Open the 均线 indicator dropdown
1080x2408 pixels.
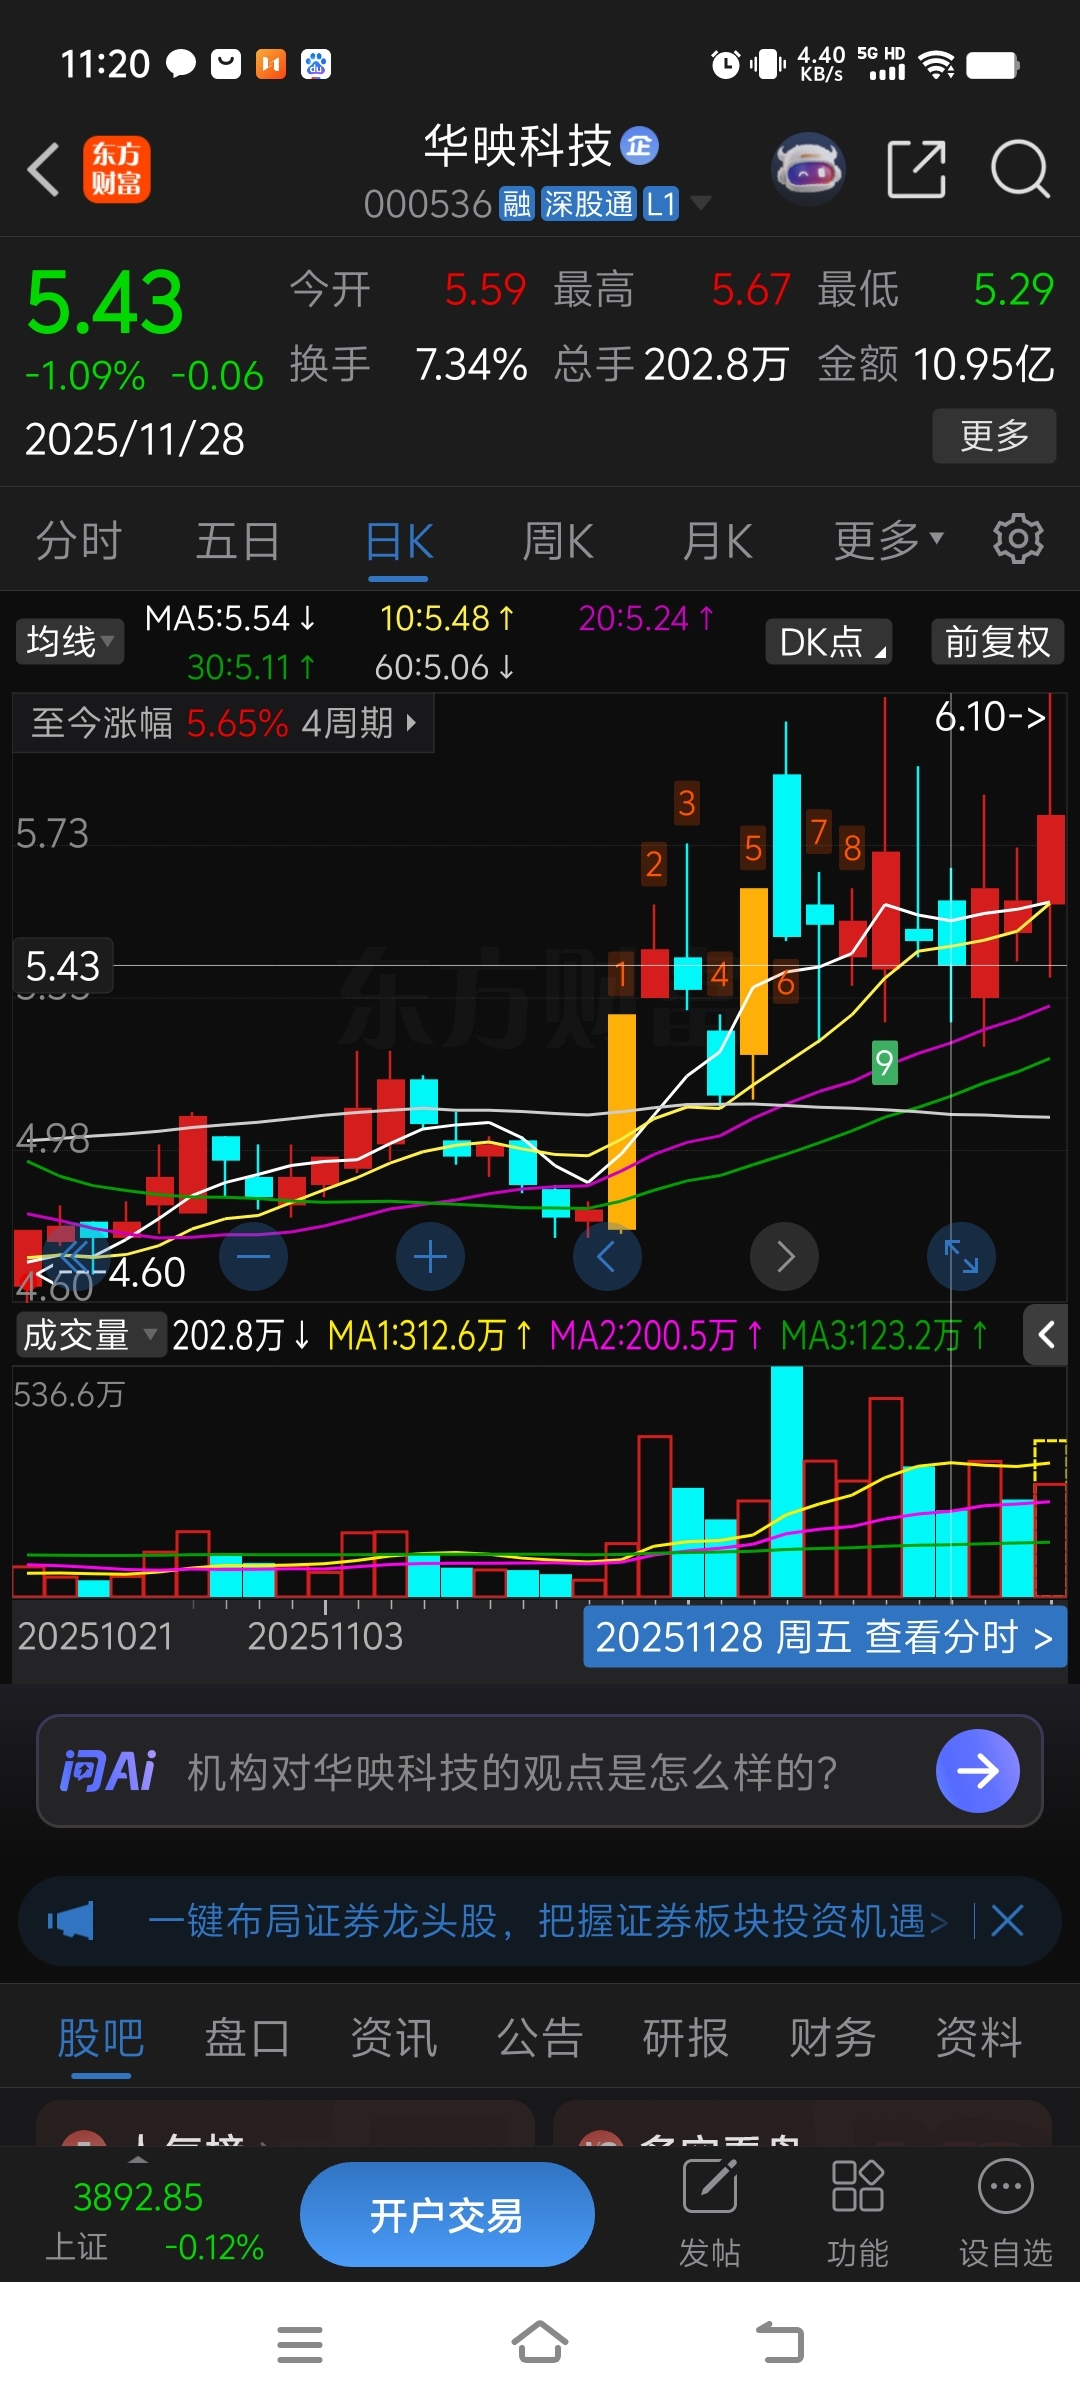(70, 641)
